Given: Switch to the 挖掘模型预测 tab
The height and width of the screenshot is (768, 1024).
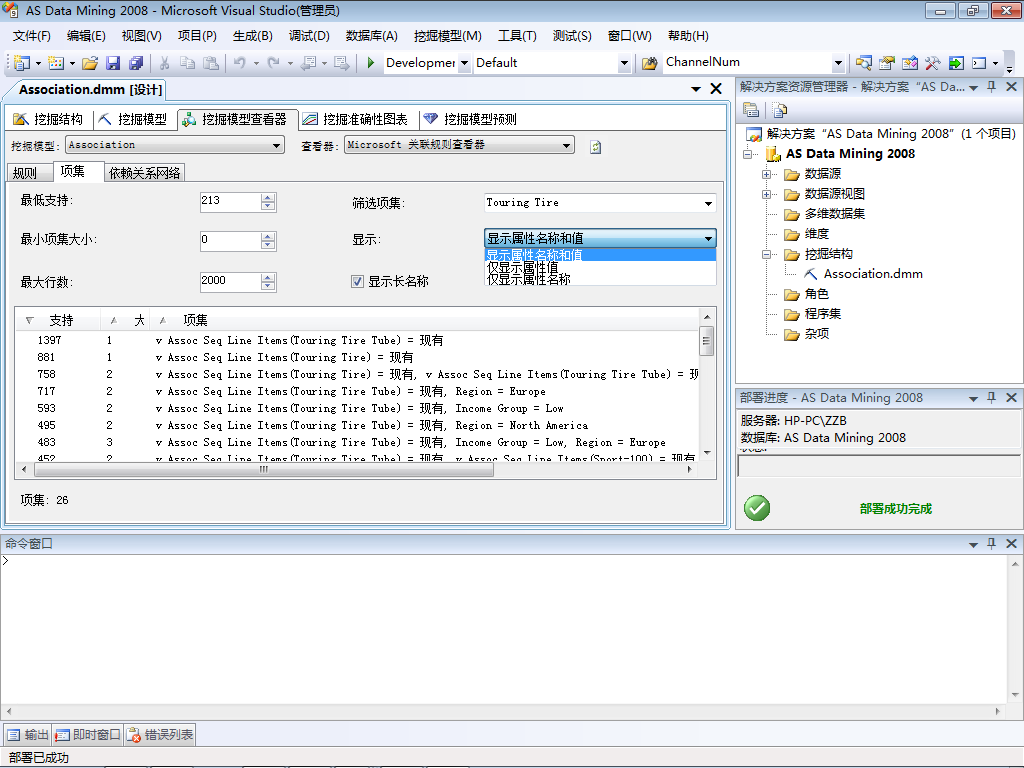Looking at the screenshot, I should (x=470, y=119).
